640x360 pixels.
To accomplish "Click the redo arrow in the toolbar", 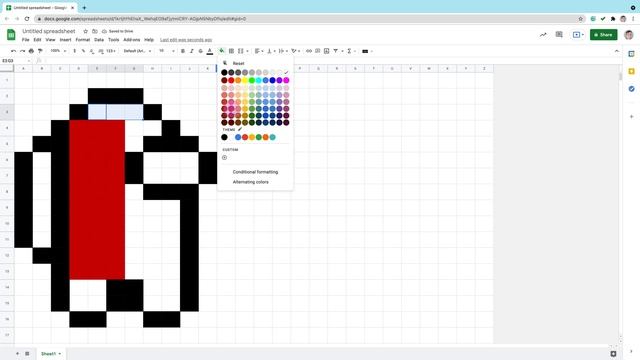I will (22, 51).
